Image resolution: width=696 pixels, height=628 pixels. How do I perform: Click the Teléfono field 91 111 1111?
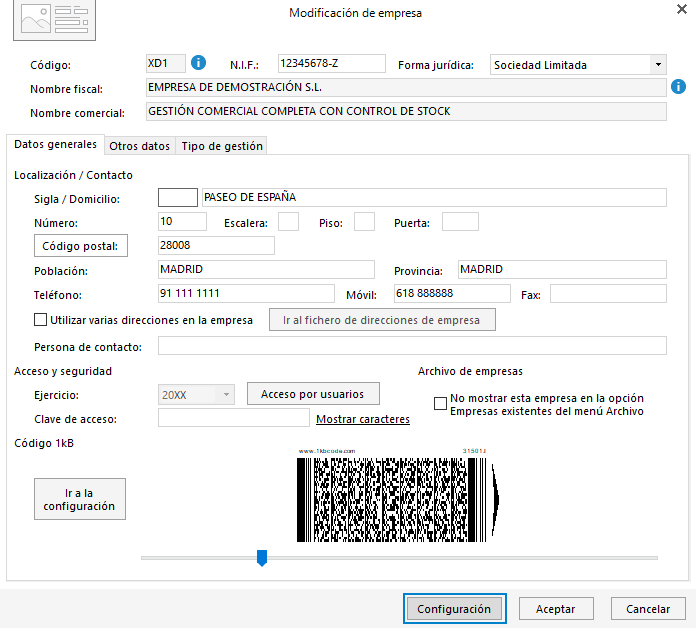tap(246, 293)
